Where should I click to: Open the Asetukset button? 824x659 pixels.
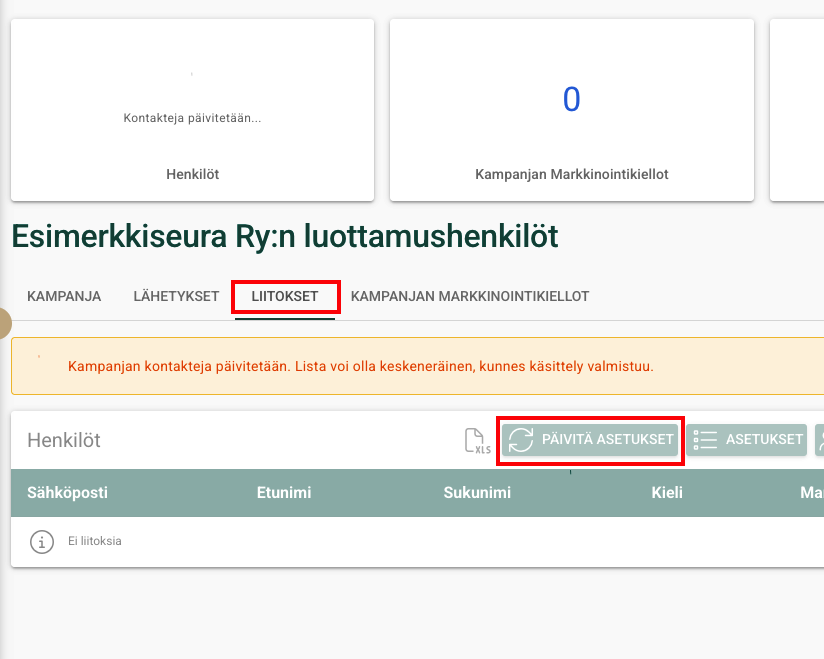tap(746, 440)
